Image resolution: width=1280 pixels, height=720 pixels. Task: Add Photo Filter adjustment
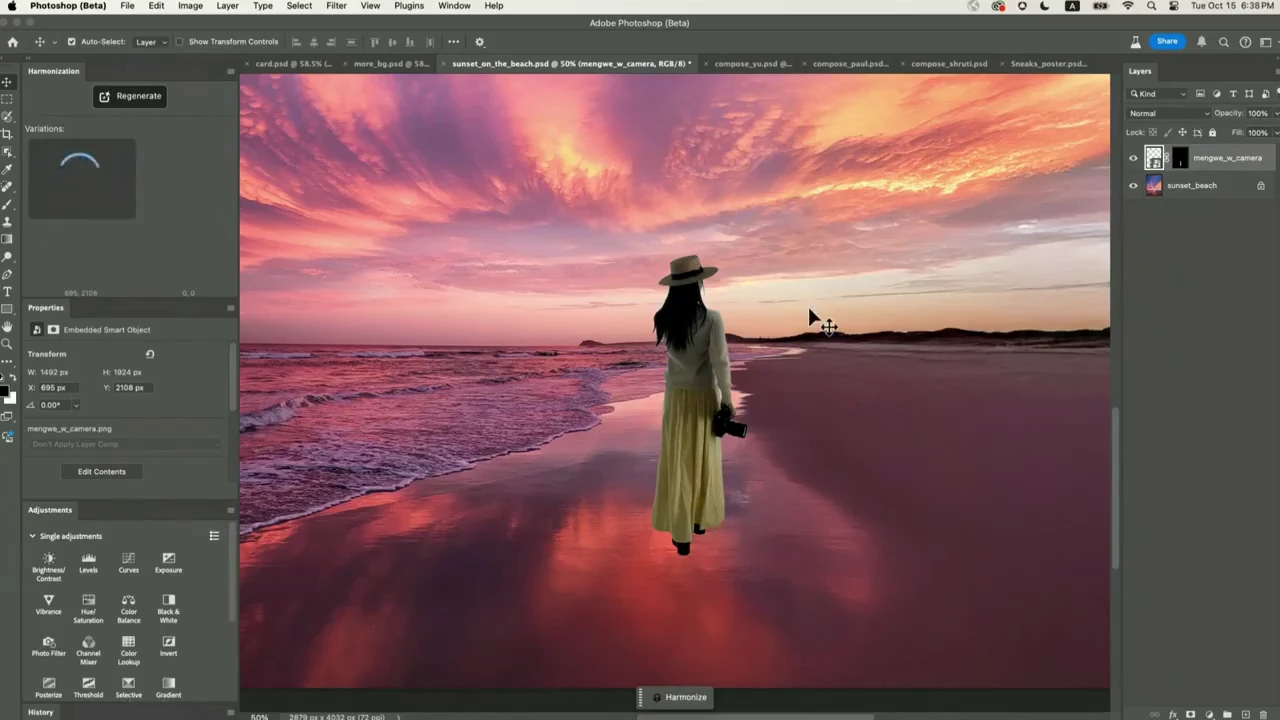[48, 646]
